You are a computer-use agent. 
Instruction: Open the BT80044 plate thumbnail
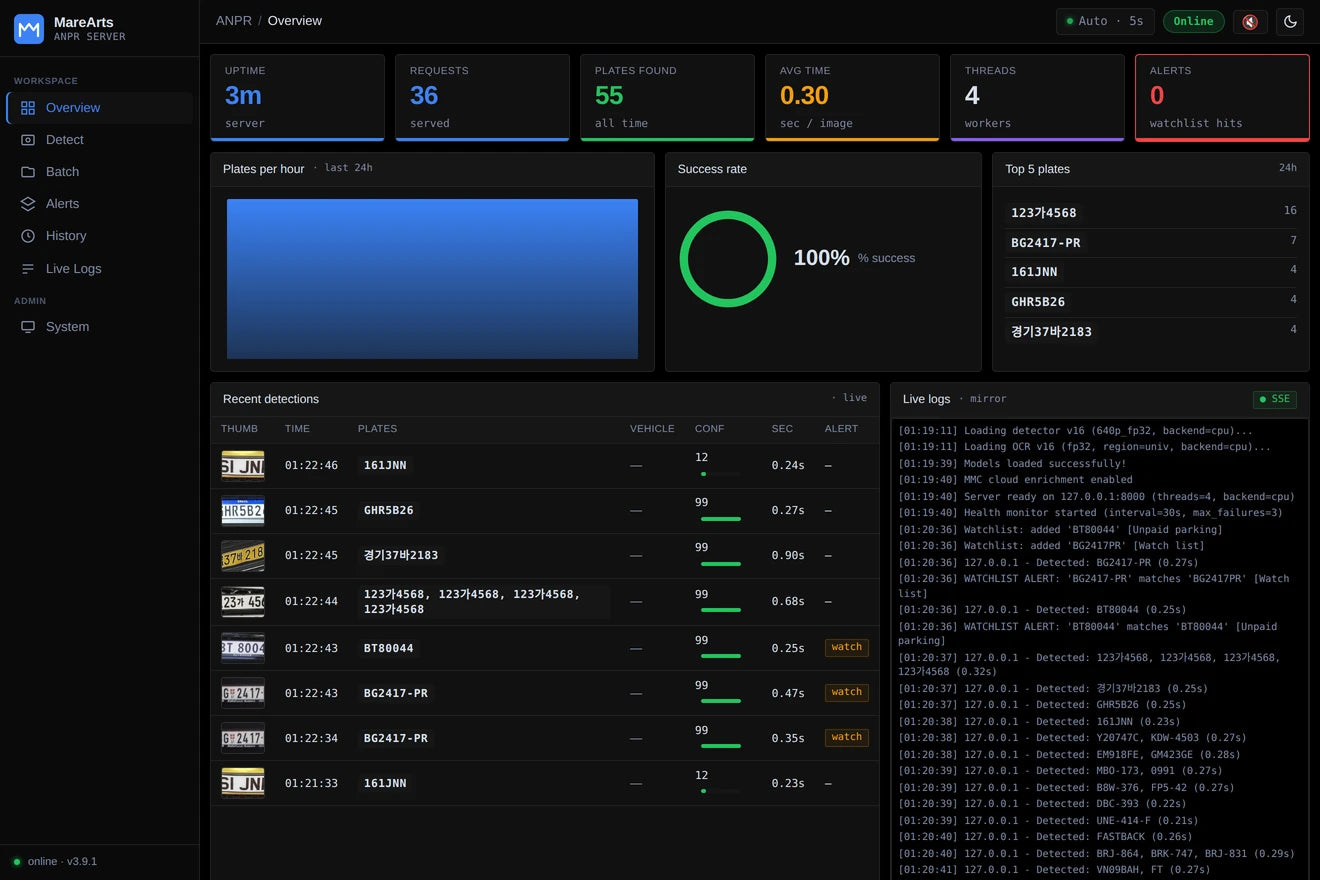[243, 648]
